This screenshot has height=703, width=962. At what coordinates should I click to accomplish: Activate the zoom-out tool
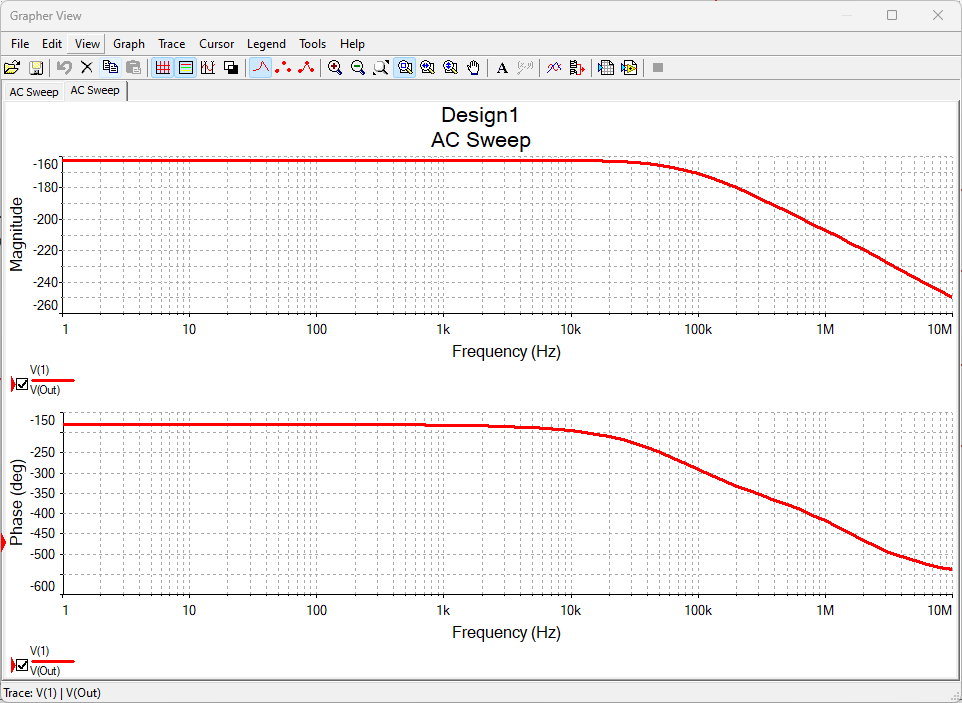point(358,67)
